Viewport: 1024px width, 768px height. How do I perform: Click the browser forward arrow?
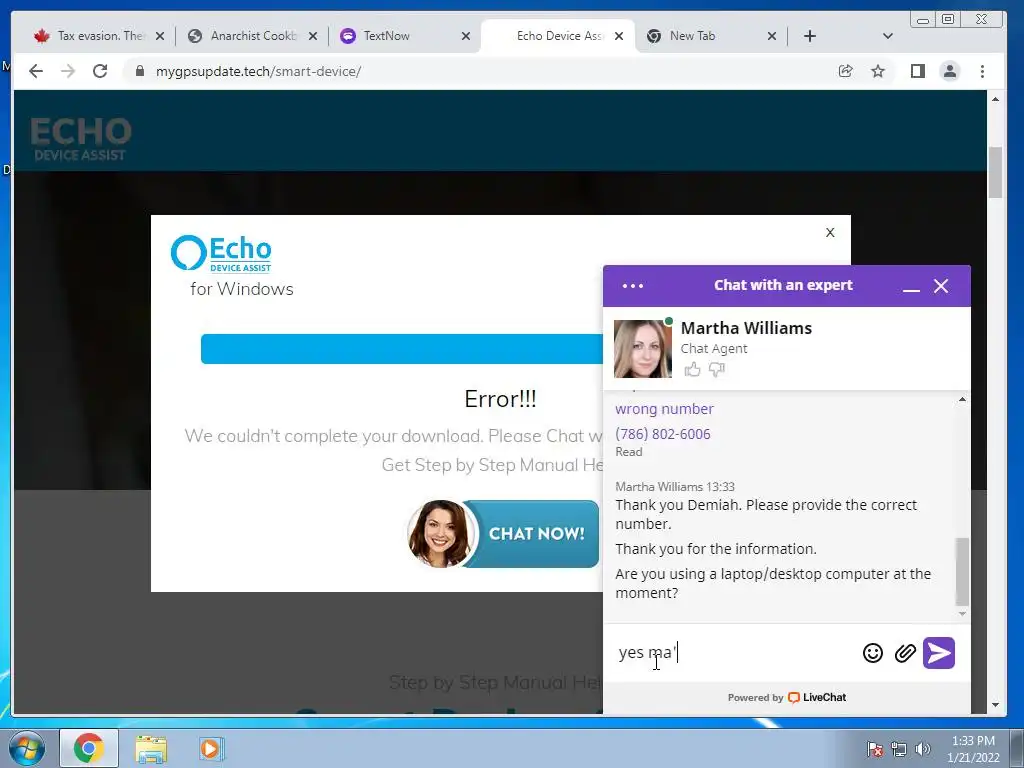click(x=68, y=71)
